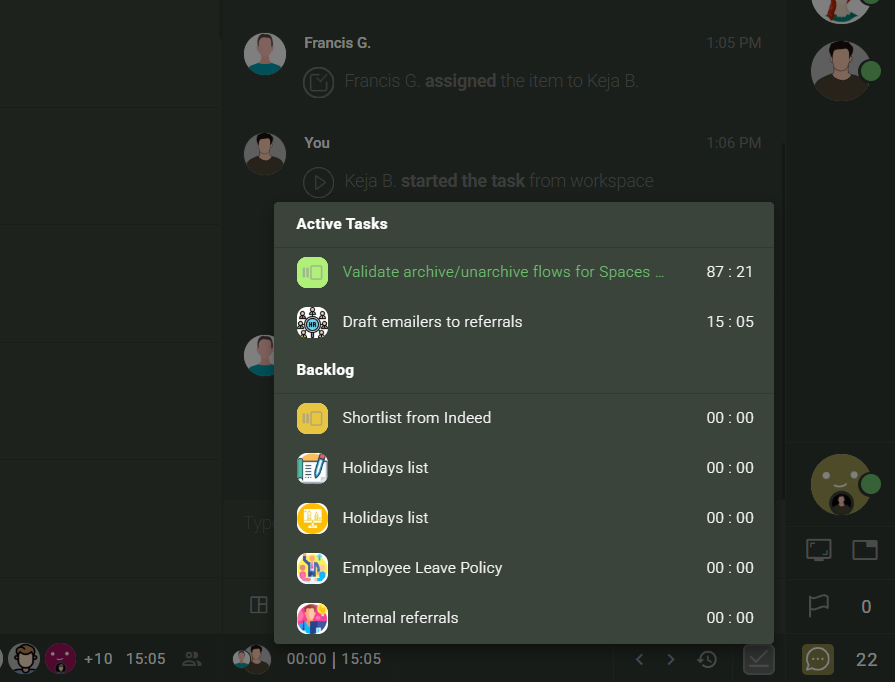Click the Employee Leave Policy backlog item
The height and width of the screenshot is (682, 895).
[x=422, y=568]
